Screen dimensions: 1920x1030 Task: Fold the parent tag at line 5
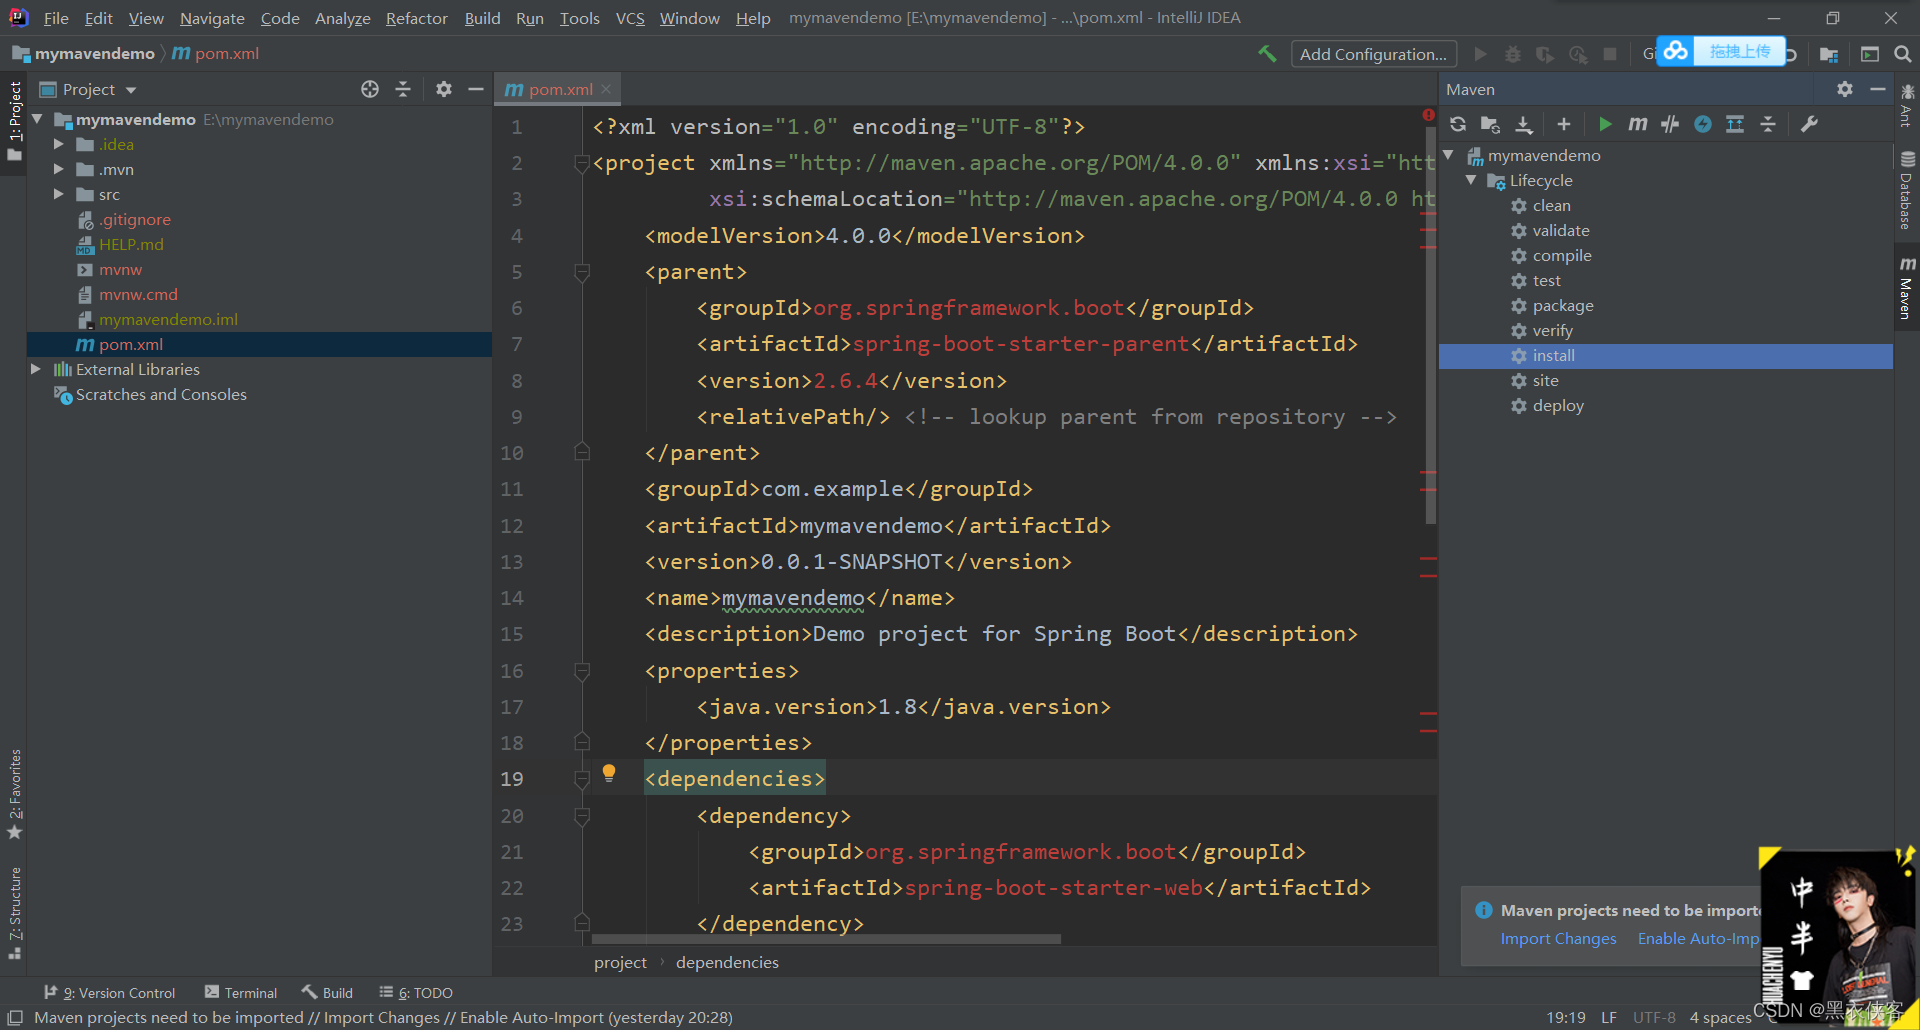click(582, 271)
